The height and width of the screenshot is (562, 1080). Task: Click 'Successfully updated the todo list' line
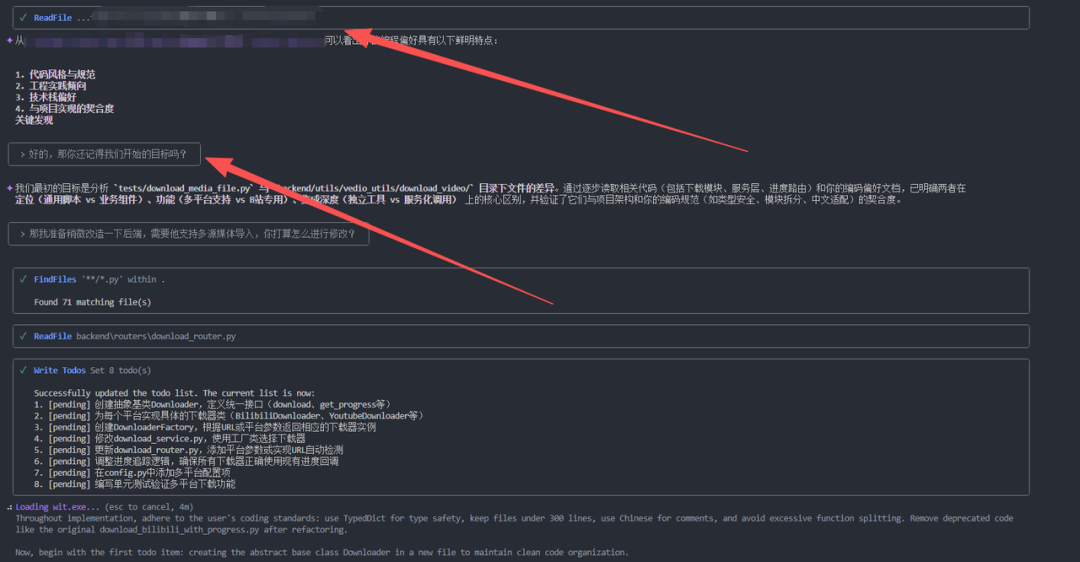click(x=174, y=393)
